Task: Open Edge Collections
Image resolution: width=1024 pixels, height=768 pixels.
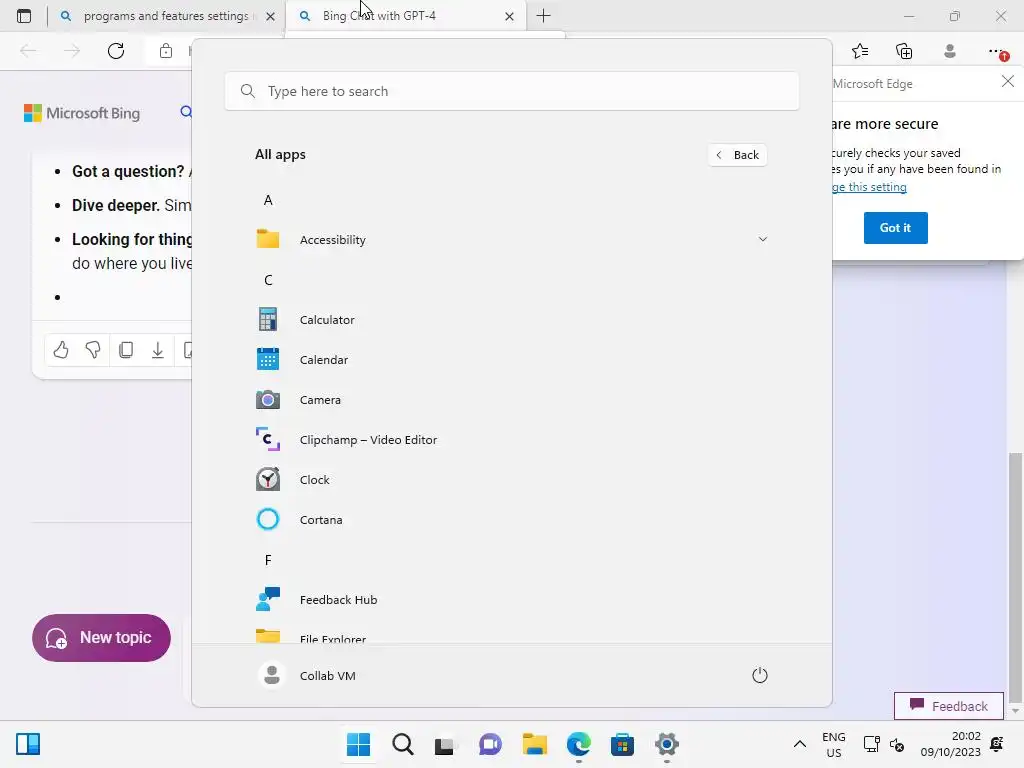Action: pos(904,51)
